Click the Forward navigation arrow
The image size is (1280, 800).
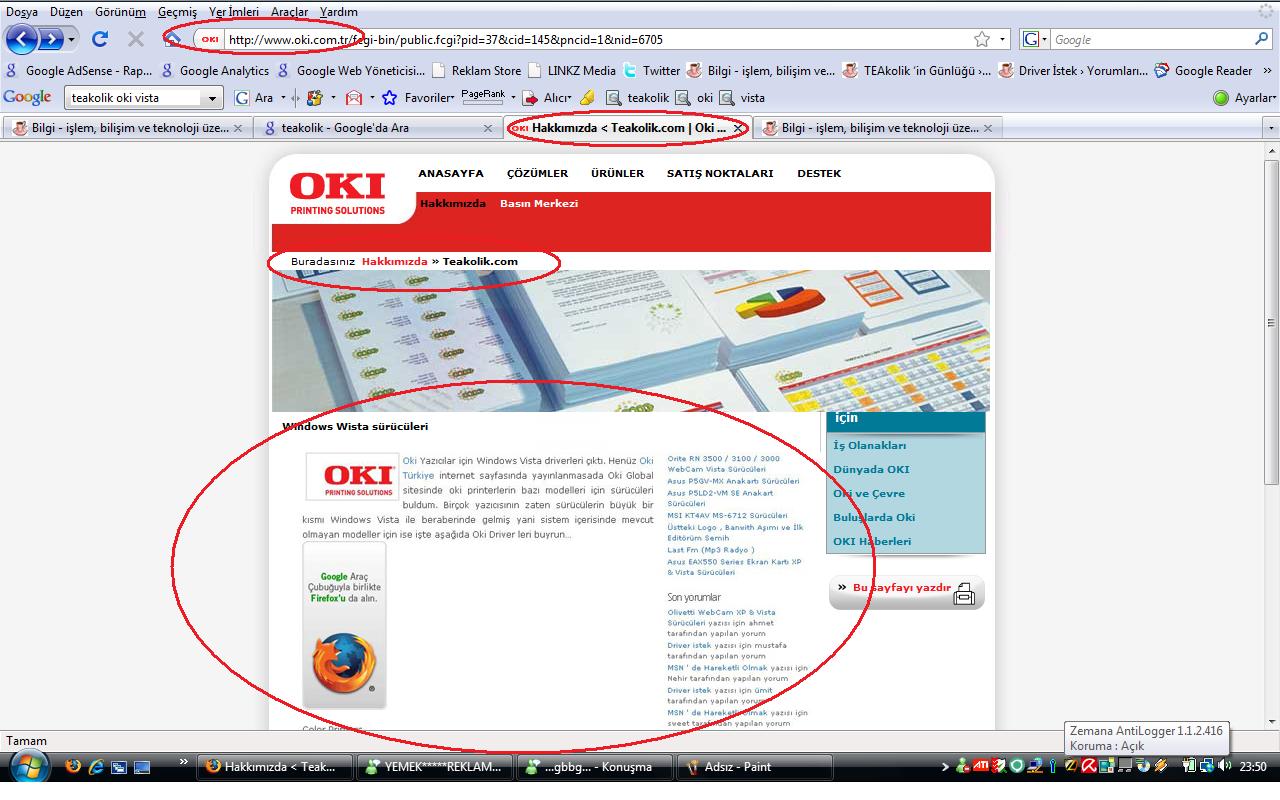coord(51,39)
